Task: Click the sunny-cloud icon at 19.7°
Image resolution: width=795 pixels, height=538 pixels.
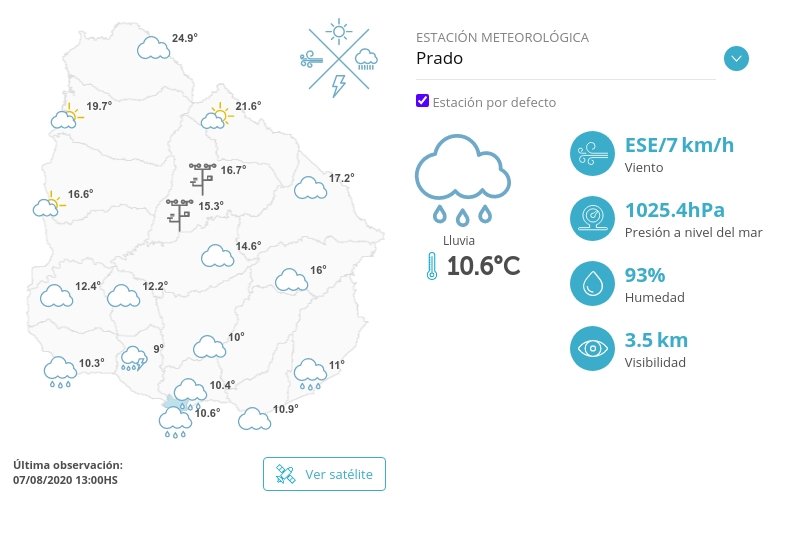Action: point(66,117)
